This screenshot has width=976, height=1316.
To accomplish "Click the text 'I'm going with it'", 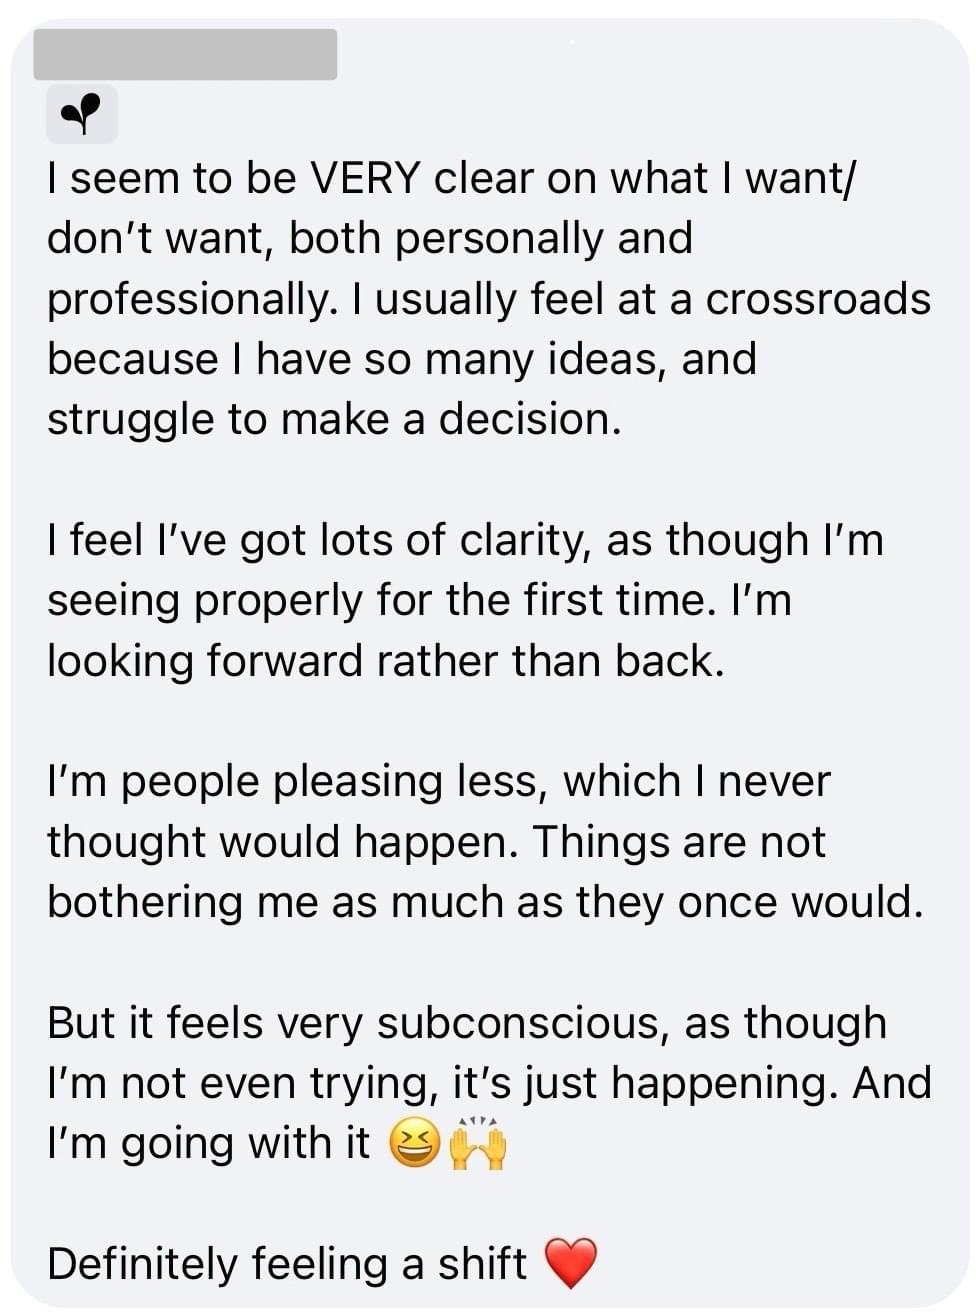I will coord(208,1144).
